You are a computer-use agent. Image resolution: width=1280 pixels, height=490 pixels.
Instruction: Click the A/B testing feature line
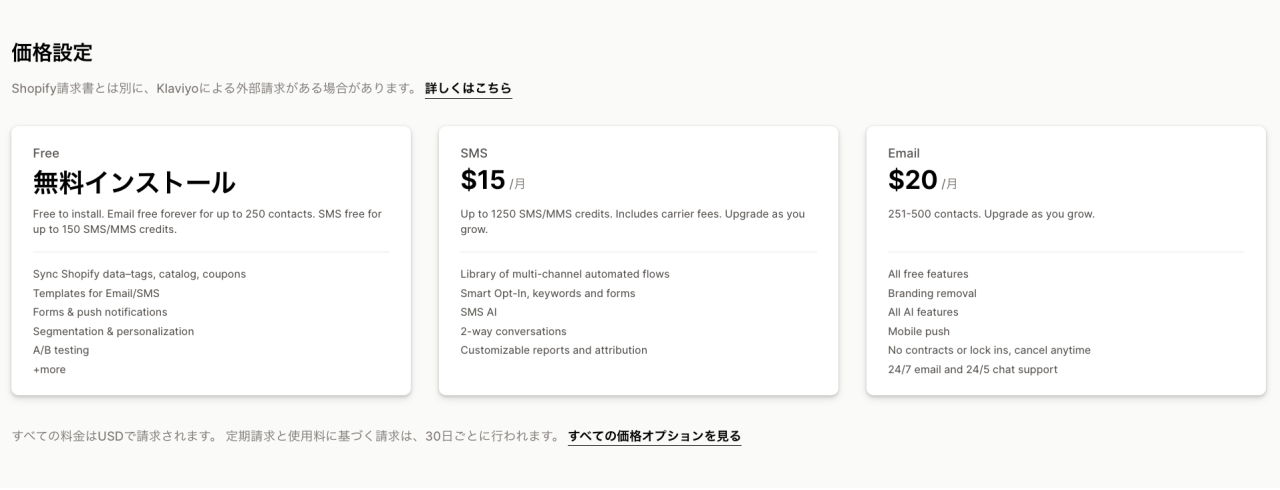tap(61, 351)
